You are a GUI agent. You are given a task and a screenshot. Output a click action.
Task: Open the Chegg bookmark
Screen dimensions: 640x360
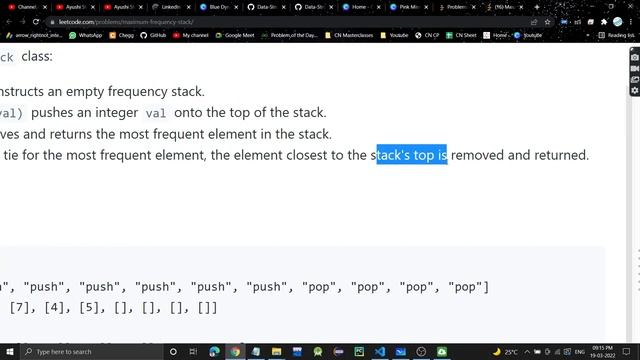click(x=122, y=35)
